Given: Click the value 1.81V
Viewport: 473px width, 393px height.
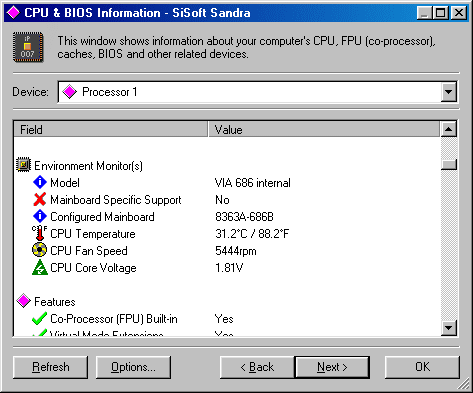Looking at the screenshot, I should click(x=229, y=268).
